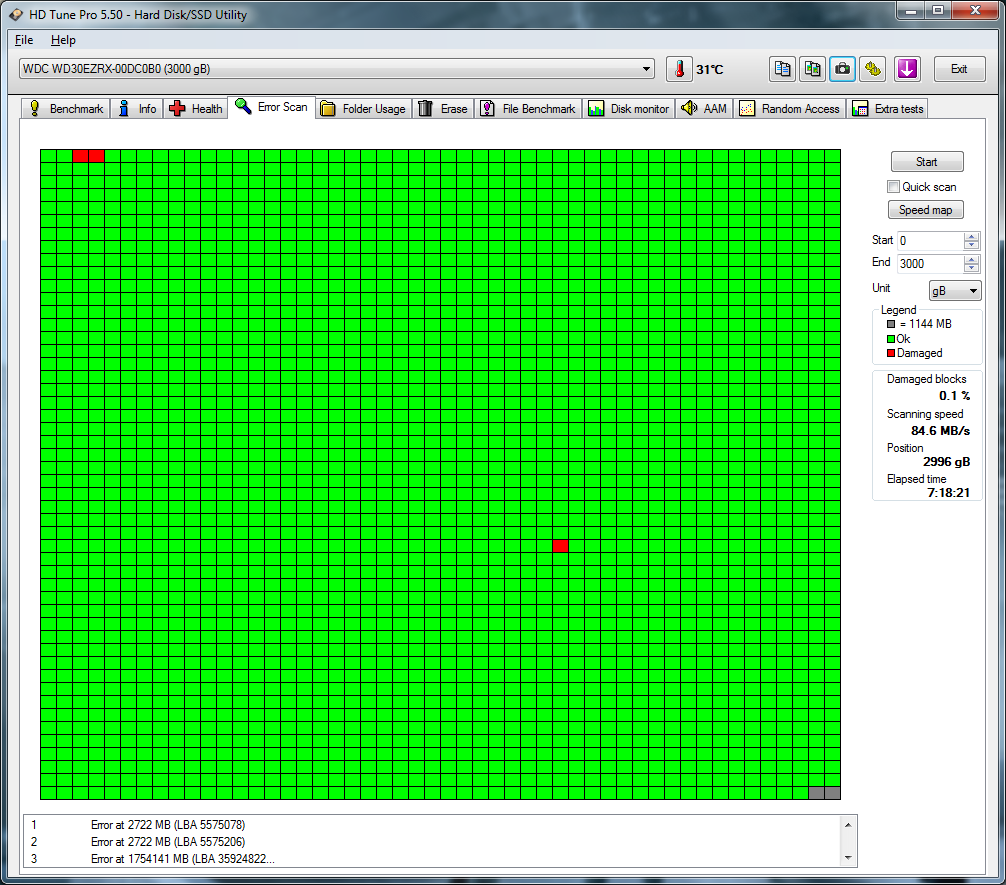The width and height of the screenshot is (1006, 885).
Task: Open options with the wrench icon
Action: pos(873,69)
